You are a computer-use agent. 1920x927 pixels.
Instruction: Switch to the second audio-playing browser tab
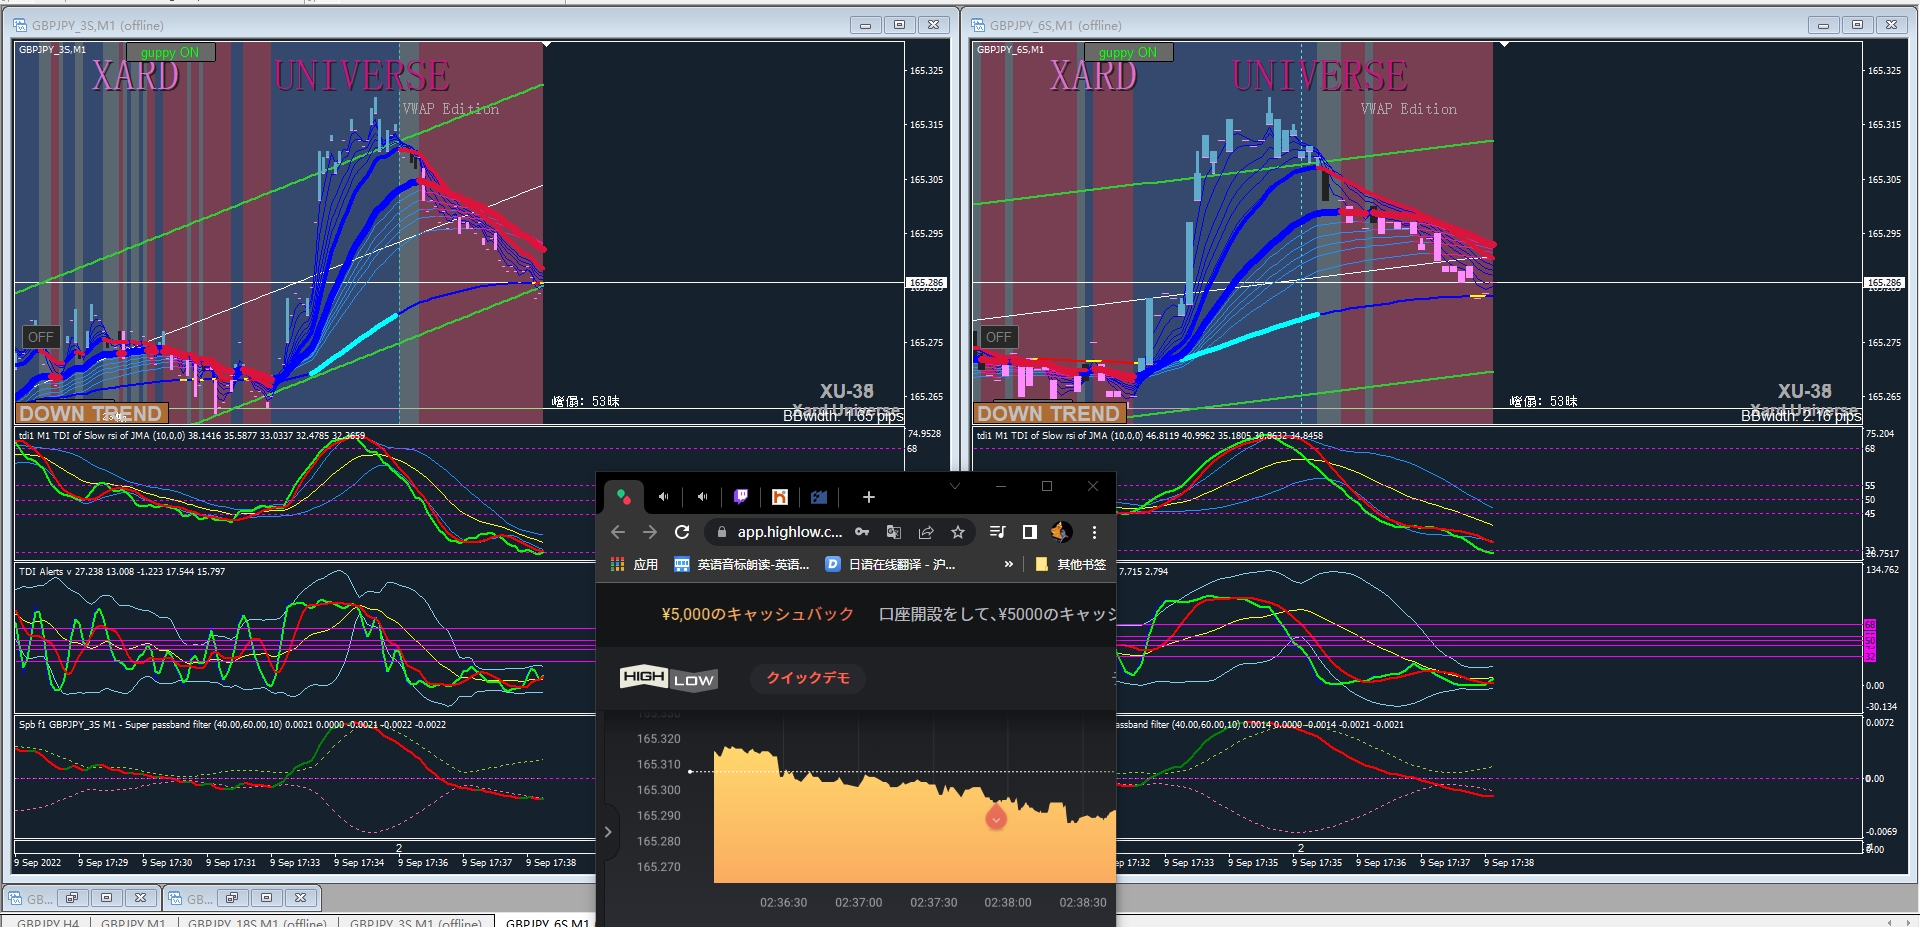click(x=702, y=497)
